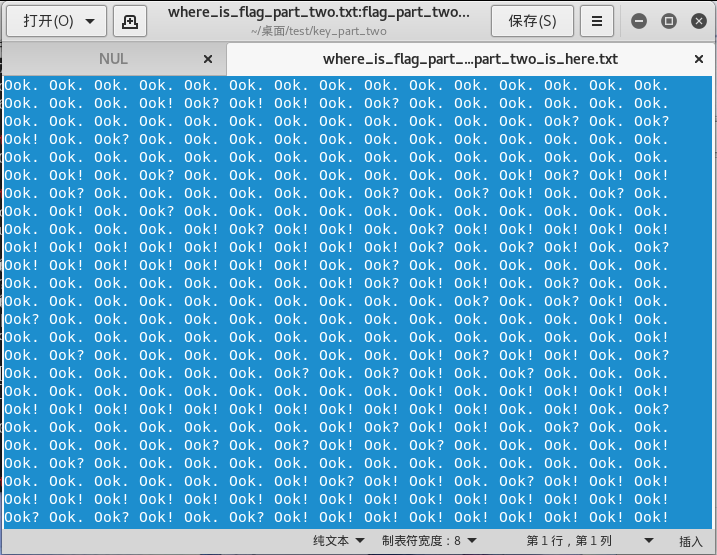
Task: Click the 第 1 行，第 1 列 position indicator
Action: [x=569, y=541]
